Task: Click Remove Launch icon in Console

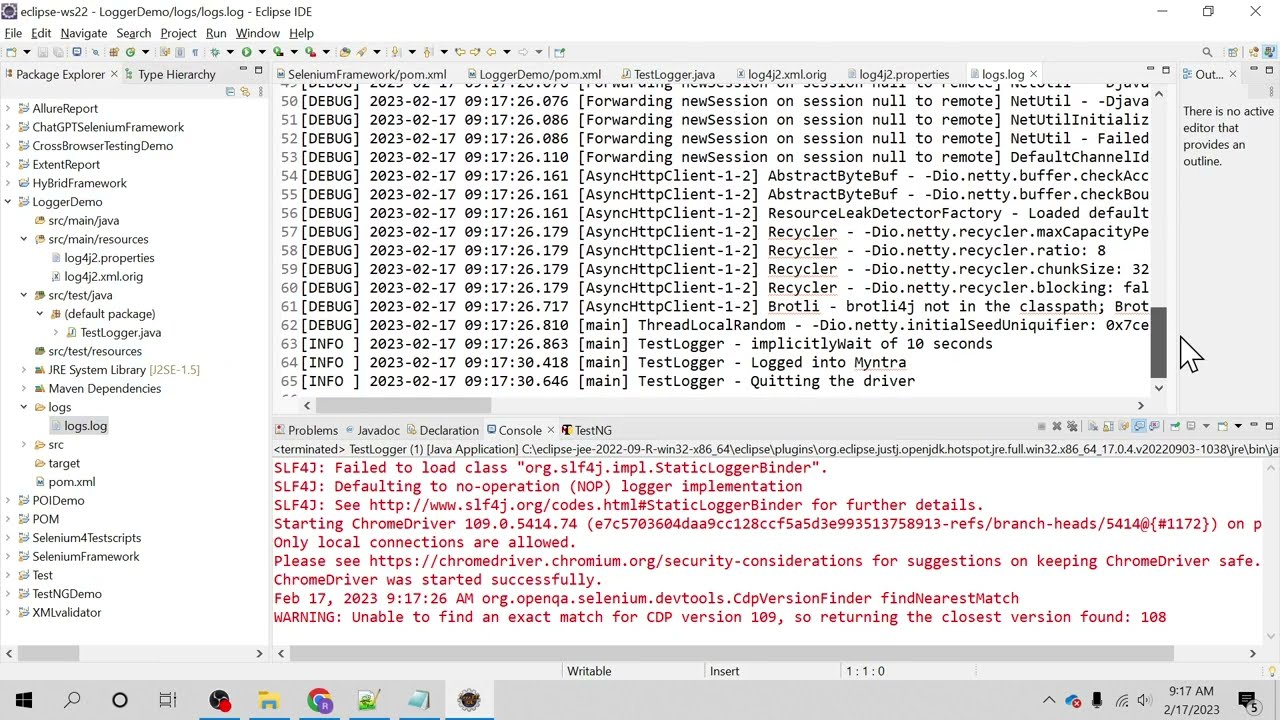Action: [1057, 428]
